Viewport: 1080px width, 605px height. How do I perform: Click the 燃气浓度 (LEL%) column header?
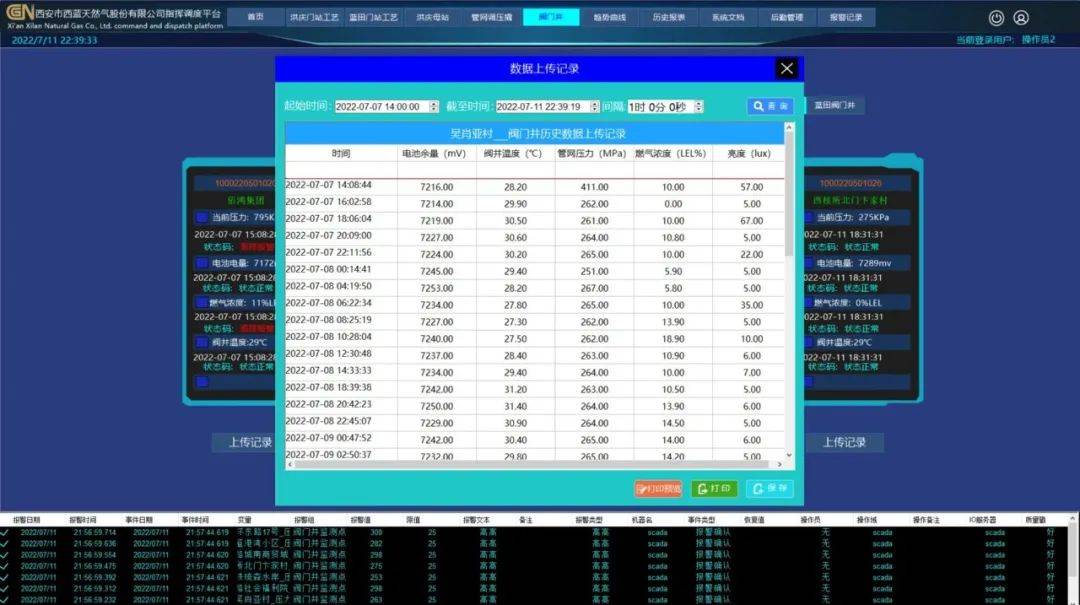(x=671, y=154)
